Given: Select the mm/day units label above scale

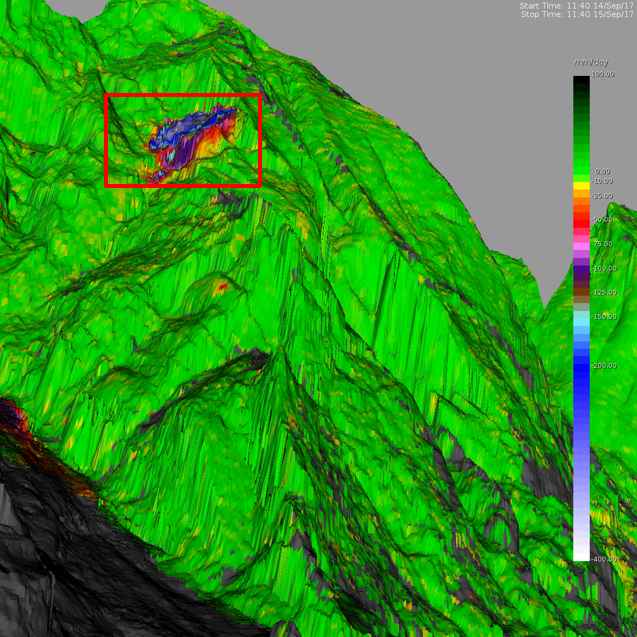Looking at the screenshot, I should [x=591, y=63].
